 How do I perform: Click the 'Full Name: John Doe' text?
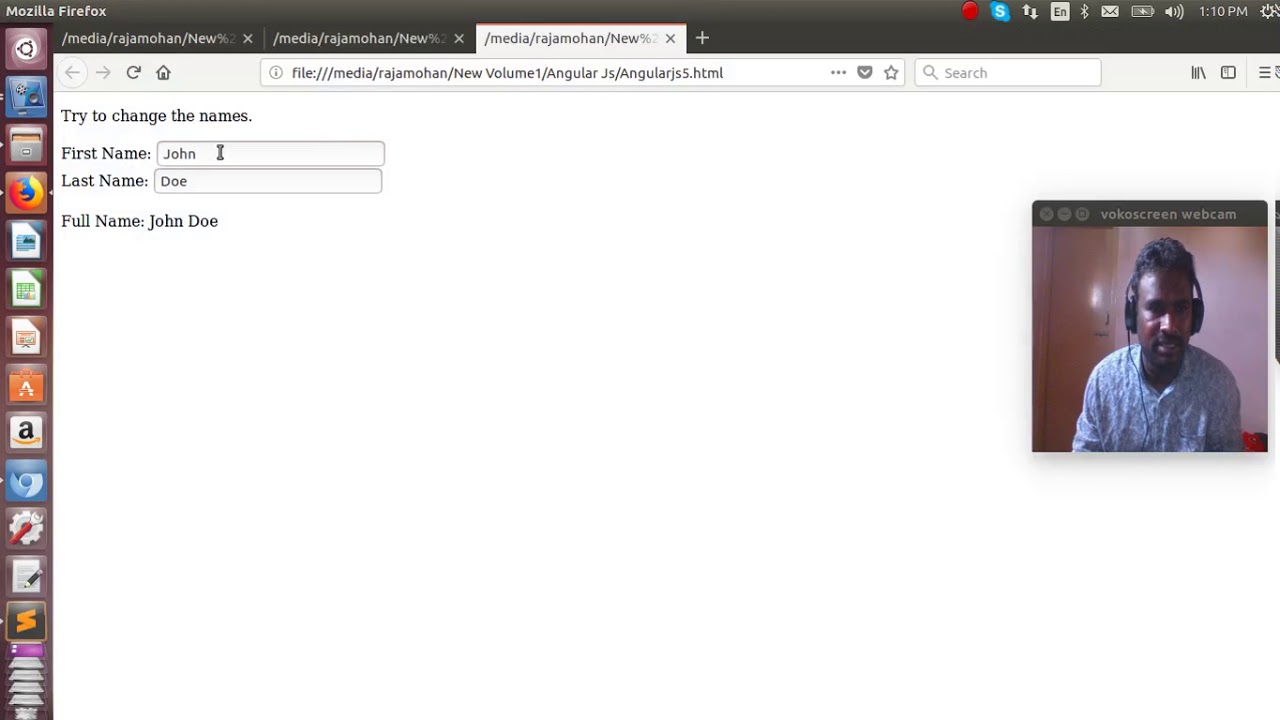coord(139,221)
